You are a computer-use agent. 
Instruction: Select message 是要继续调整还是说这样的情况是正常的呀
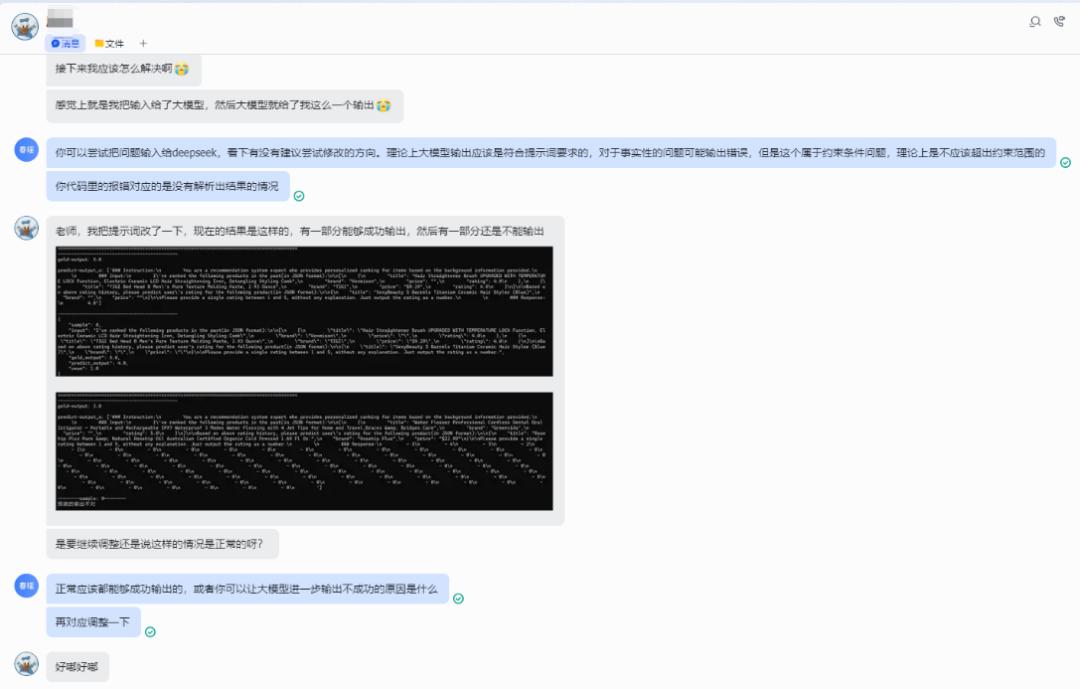click(163, 544)
